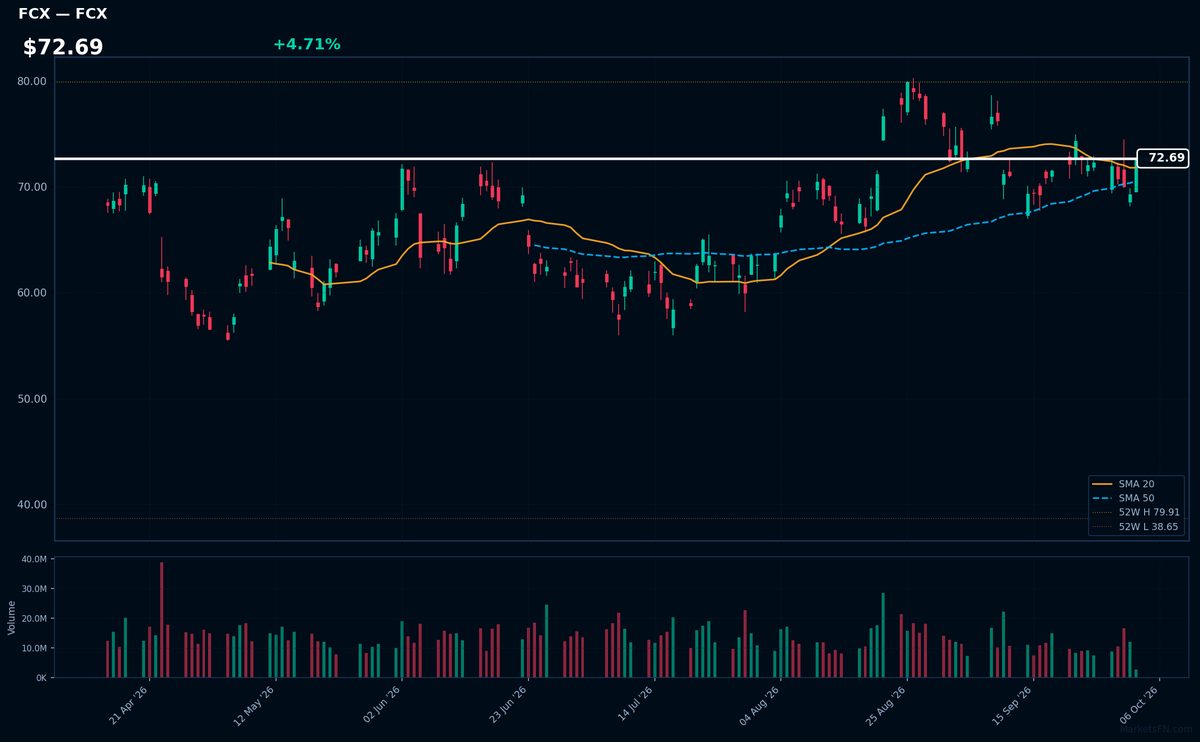Click the 60.00 price axis label
Image resolution: width=1200 pixels, height=742 pixels.
tap(32, 293)
